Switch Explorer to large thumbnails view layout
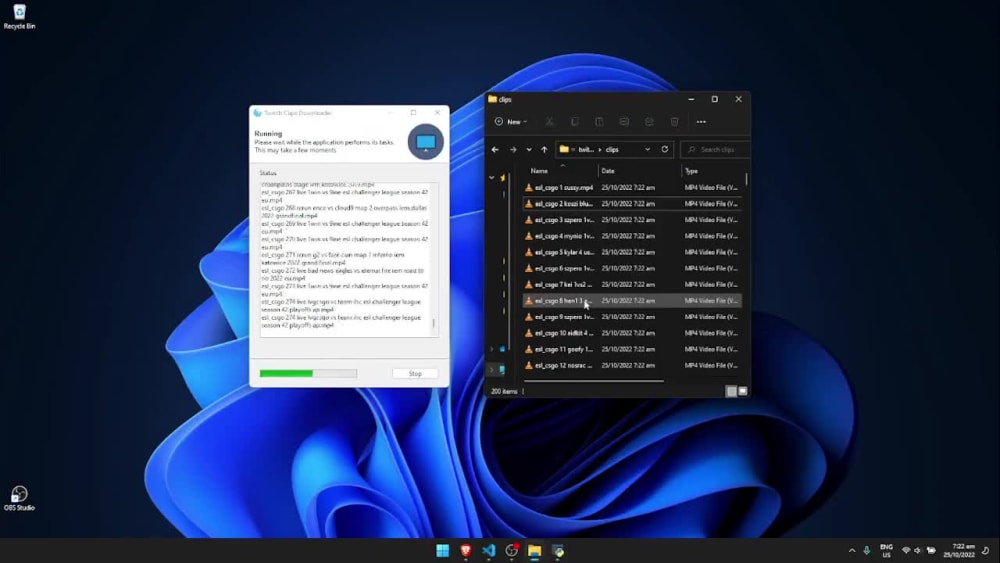The width and height of the screenshot is (1000, 563). 742,391
